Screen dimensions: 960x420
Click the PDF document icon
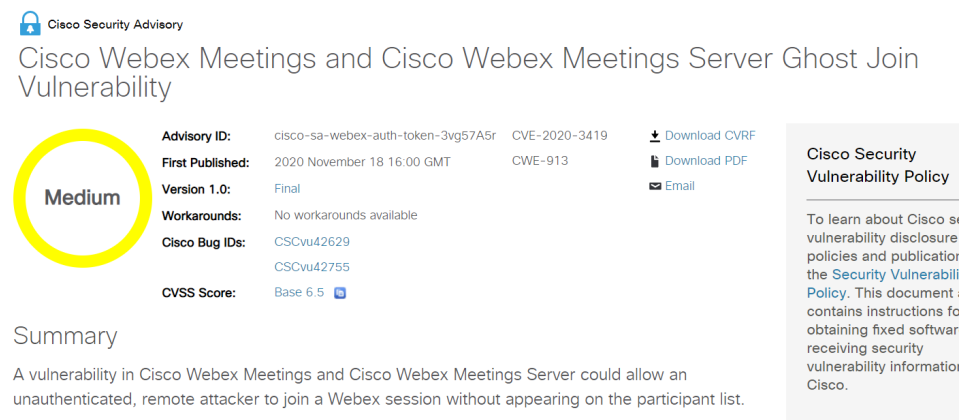(x=654, y=161)
